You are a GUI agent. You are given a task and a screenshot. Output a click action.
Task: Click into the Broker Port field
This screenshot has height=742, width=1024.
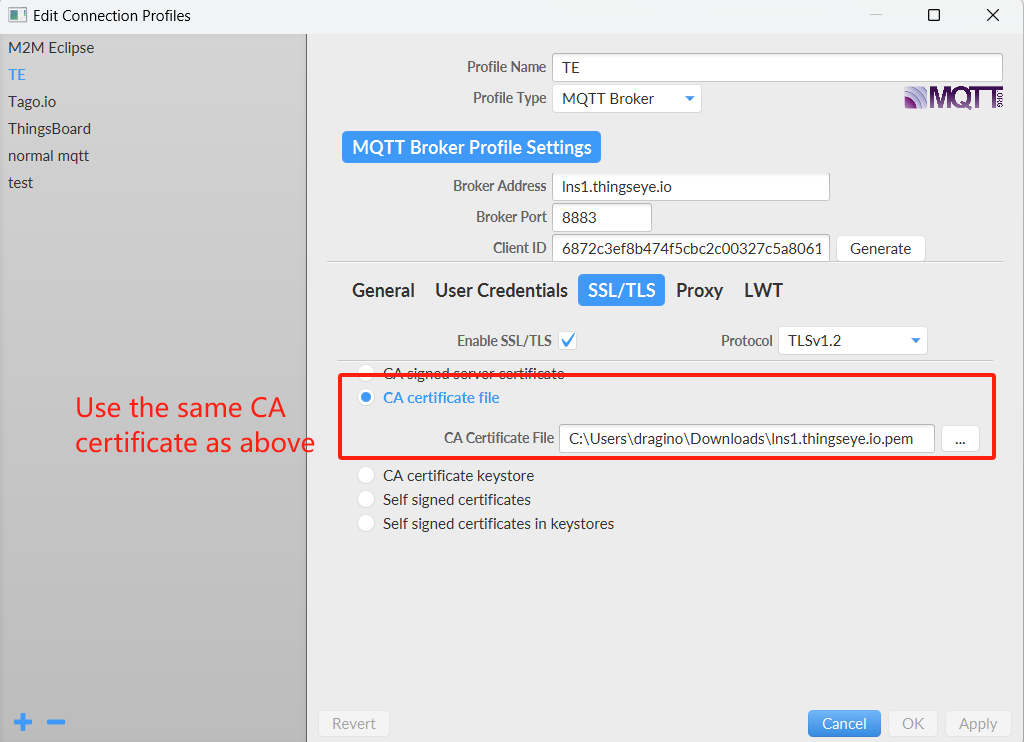(x=601, y=218)
